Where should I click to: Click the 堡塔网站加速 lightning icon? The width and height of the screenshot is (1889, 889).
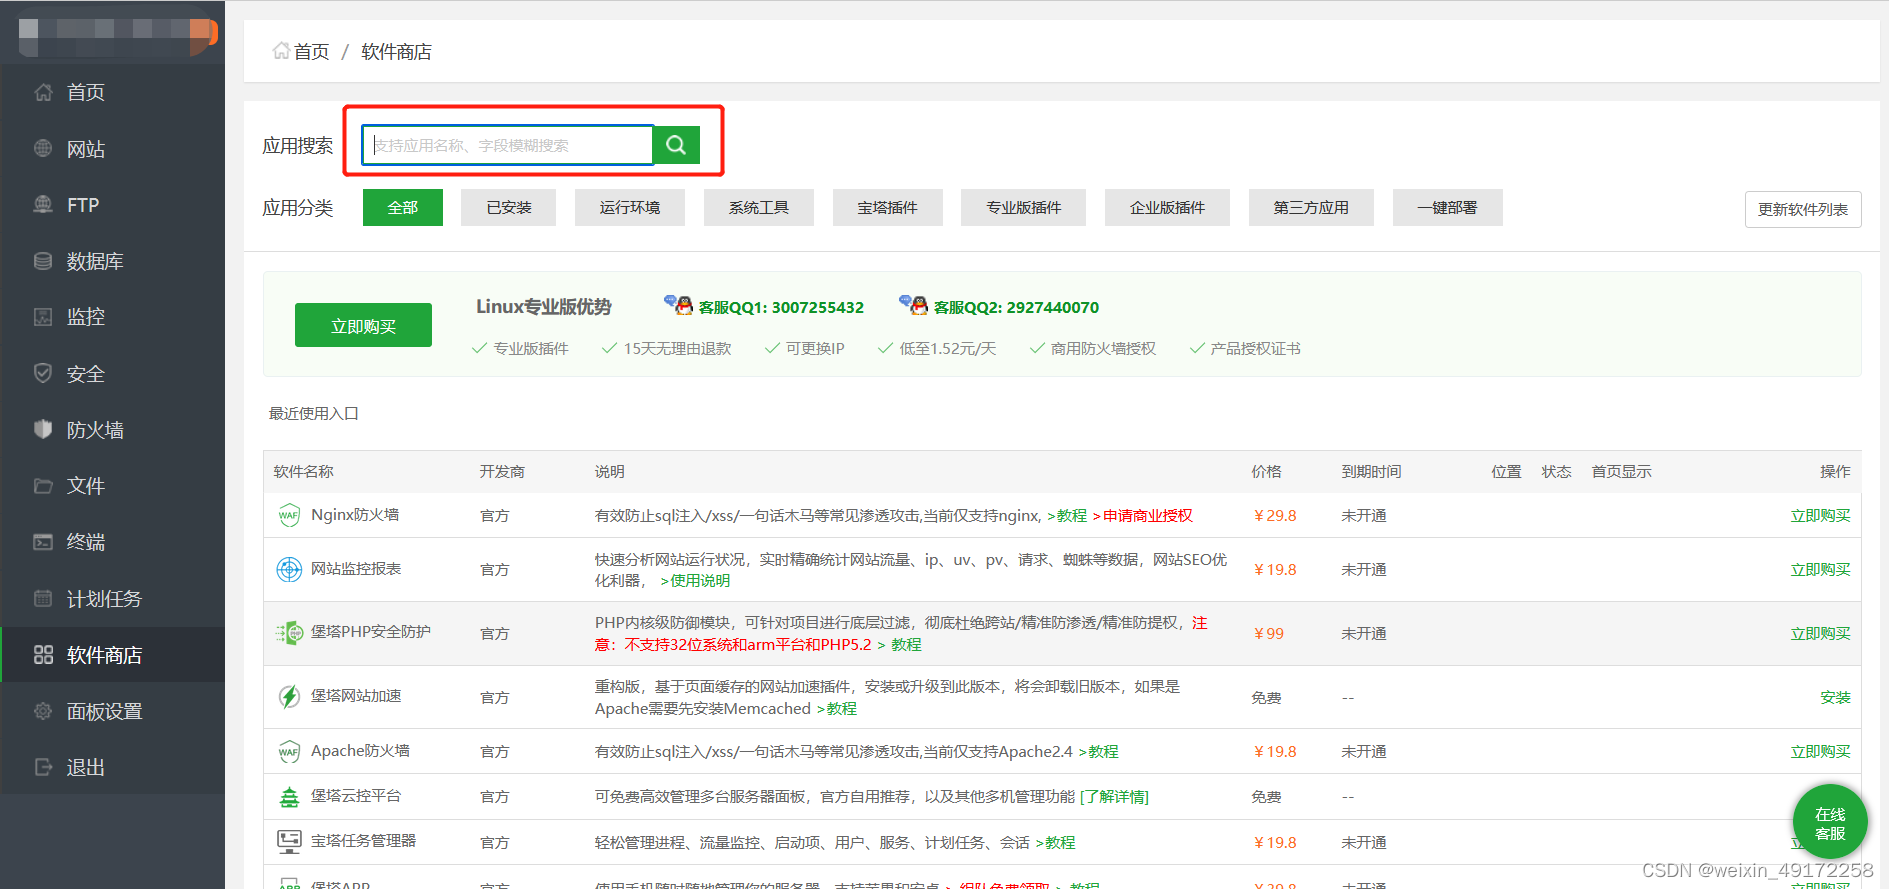point(289,697)
